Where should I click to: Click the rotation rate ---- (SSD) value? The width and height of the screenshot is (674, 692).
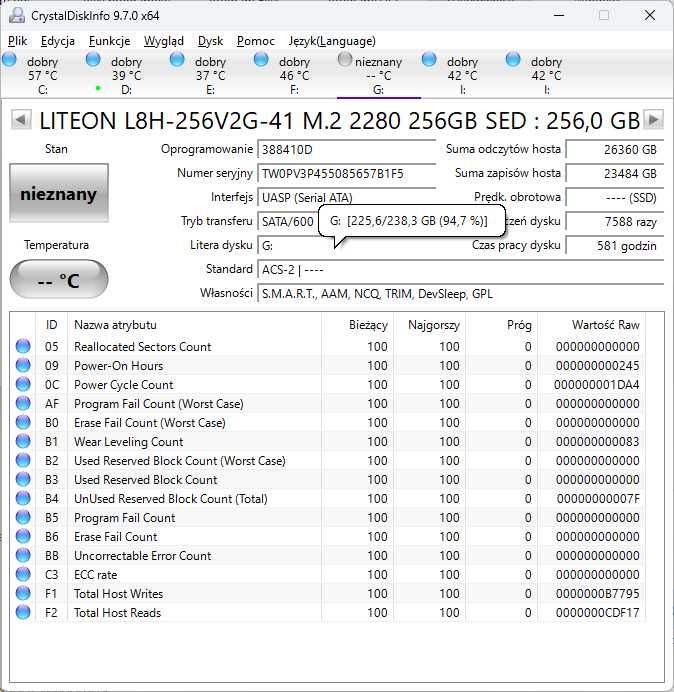[x=614, y=197]
